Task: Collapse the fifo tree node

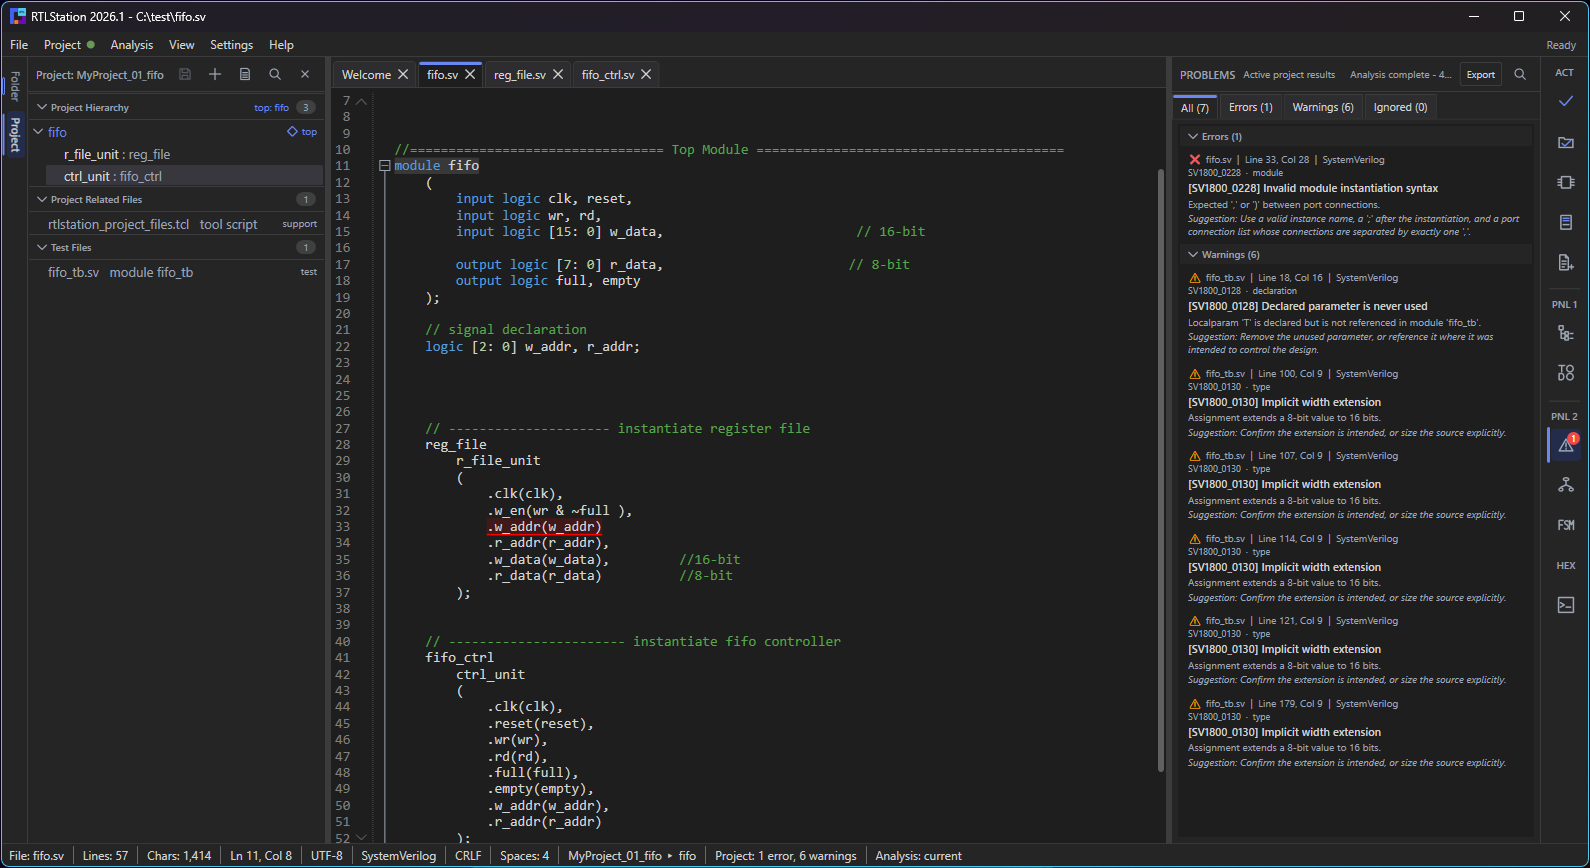Action: tap(39, 132)
